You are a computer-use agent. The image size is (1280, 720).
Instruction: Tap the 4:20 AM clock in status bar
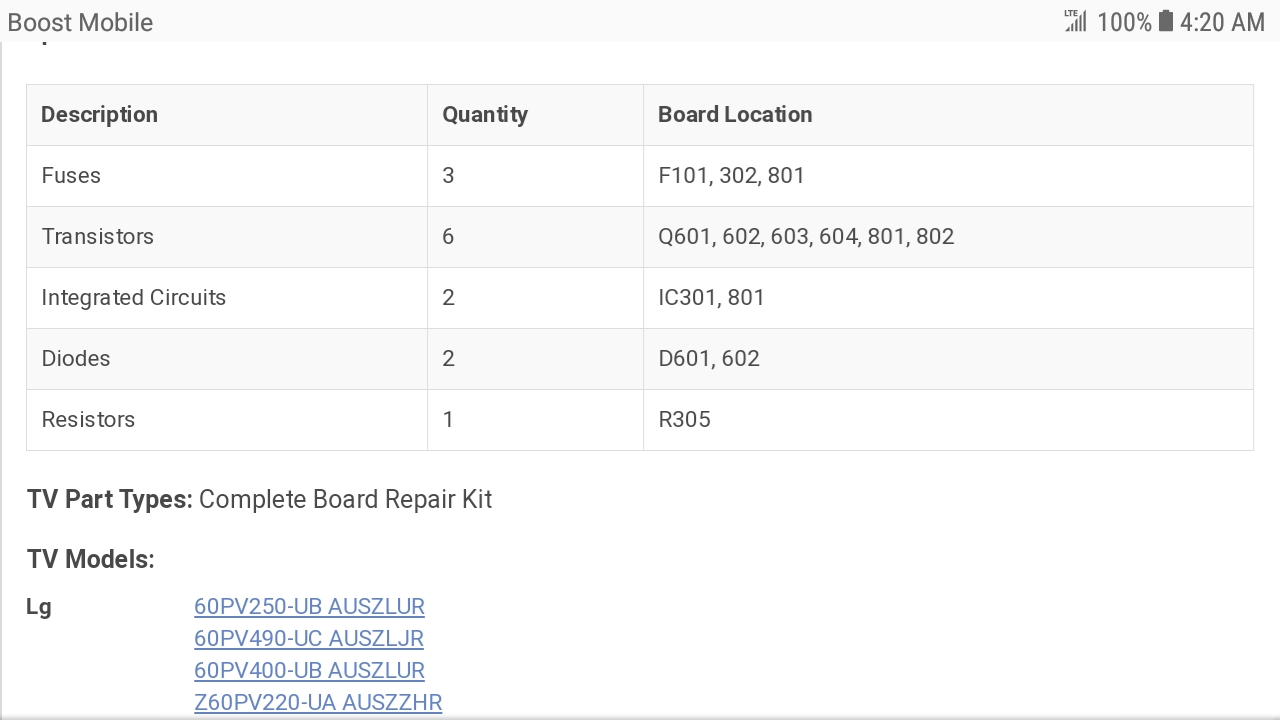pos(1222,21)
